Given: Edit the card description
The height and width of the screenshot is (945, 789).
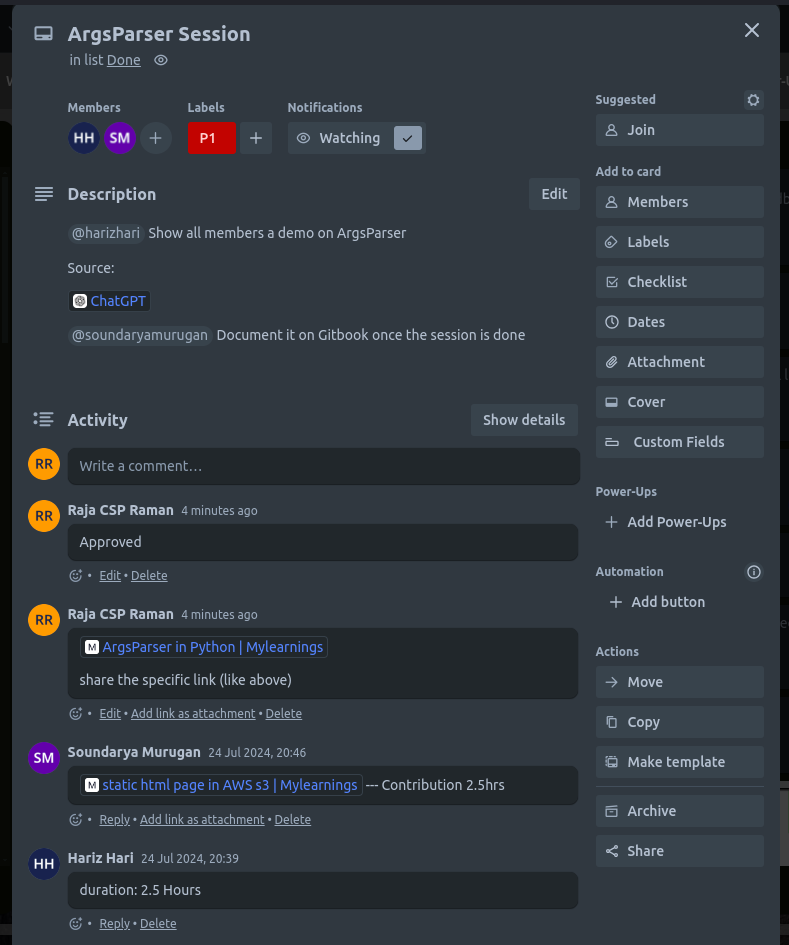Looking at the screenshot, I should [x=554, y=194].
